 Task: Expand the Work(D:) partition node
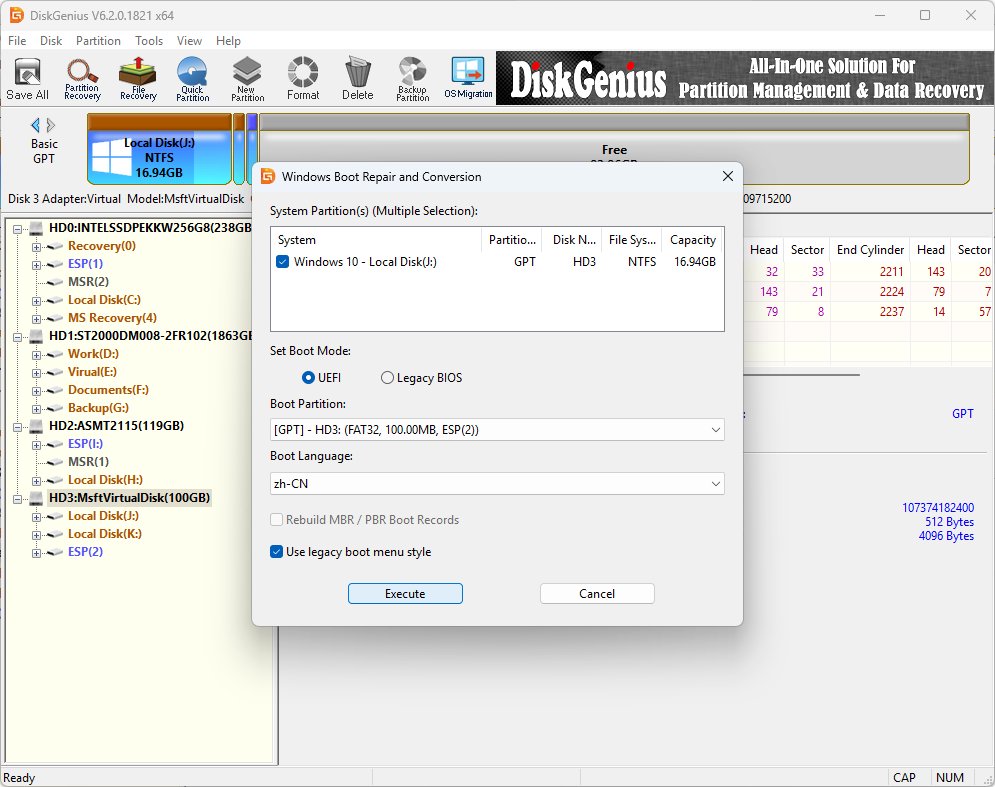pyautogui.click(x=36, y=355)
